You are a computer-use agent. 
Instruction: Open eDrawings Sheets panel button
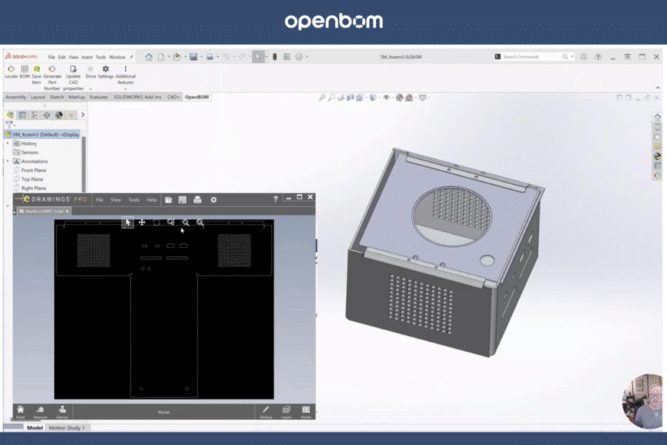pos(305,409)
